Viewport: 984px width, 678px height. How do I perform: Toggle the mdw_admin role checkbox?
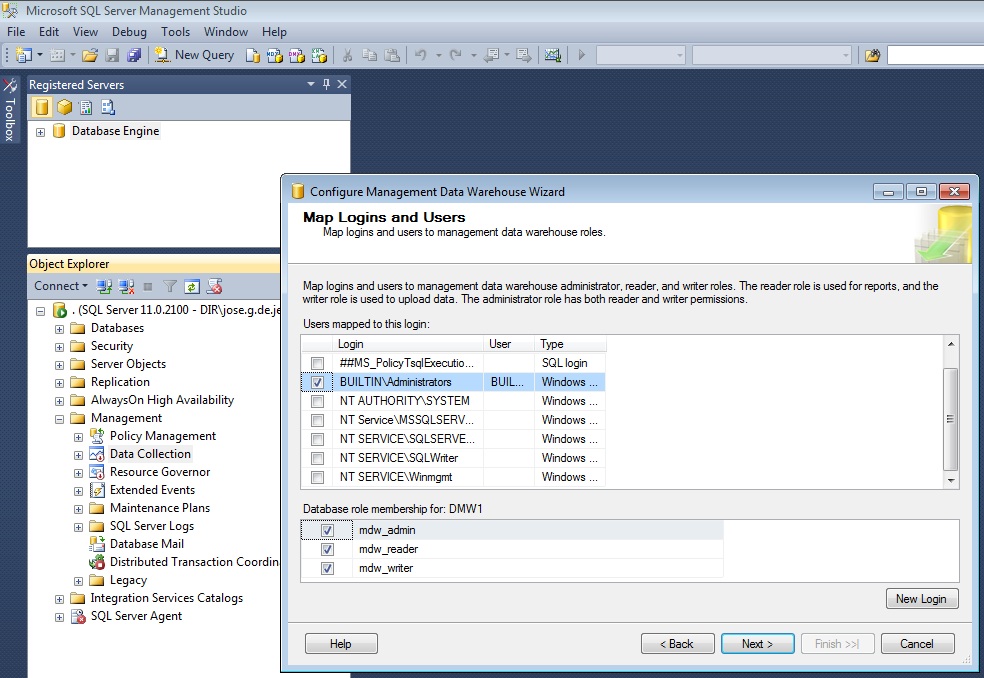(327, 530)
